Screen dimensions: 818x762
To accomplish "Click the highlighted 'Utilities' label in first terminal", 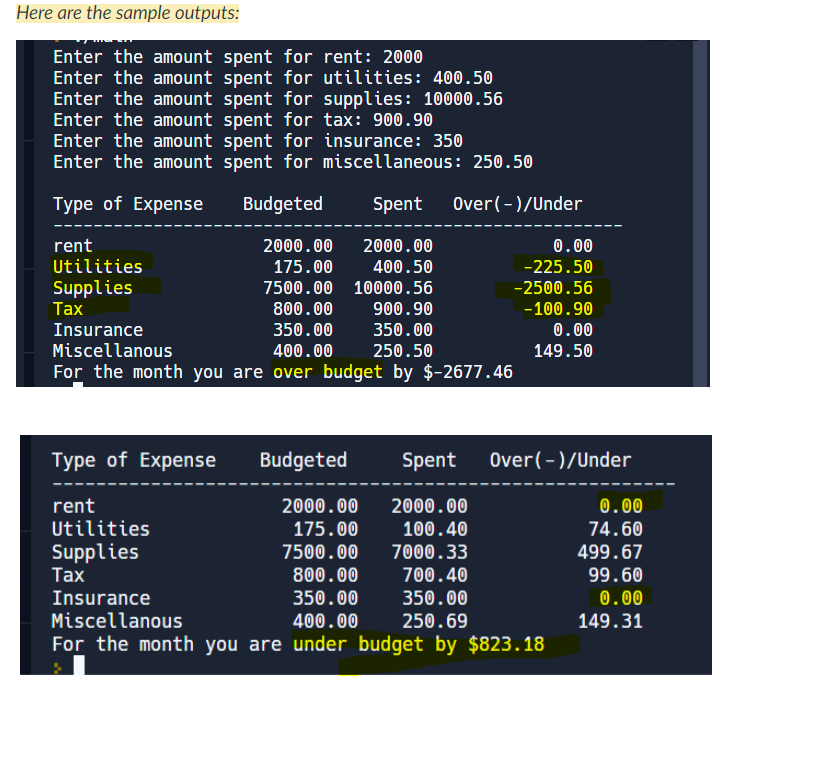I will pyautogui.click(x=98, y=267).
